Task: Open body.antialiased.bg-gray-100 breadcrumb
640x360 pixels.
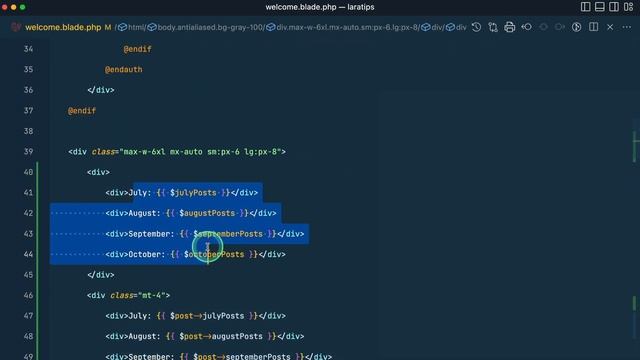Action: point(211,27)
